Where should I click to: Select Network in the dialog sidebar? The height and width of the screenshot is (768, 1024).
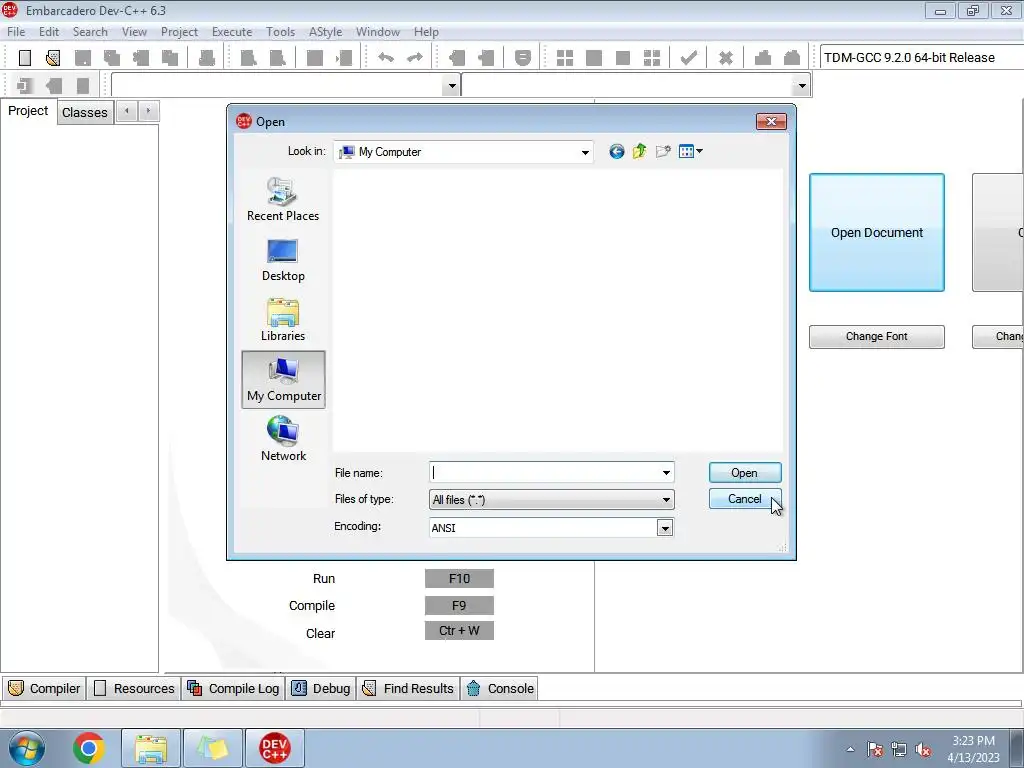tap(283, 440)
